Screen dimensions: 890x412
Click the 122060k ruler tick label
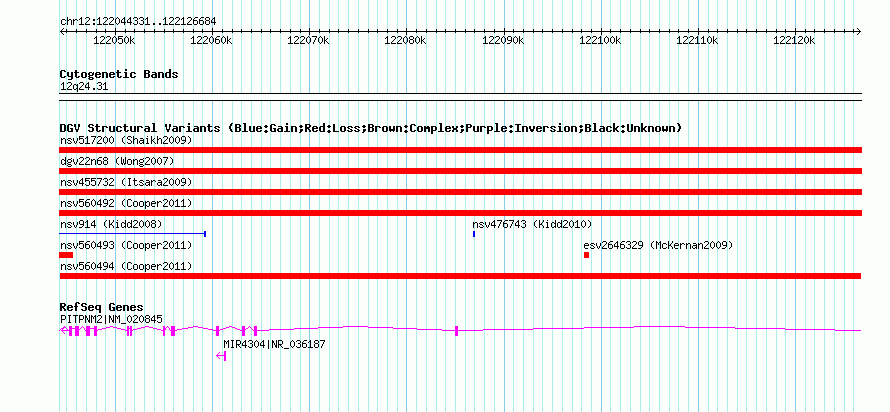[211, 41]
